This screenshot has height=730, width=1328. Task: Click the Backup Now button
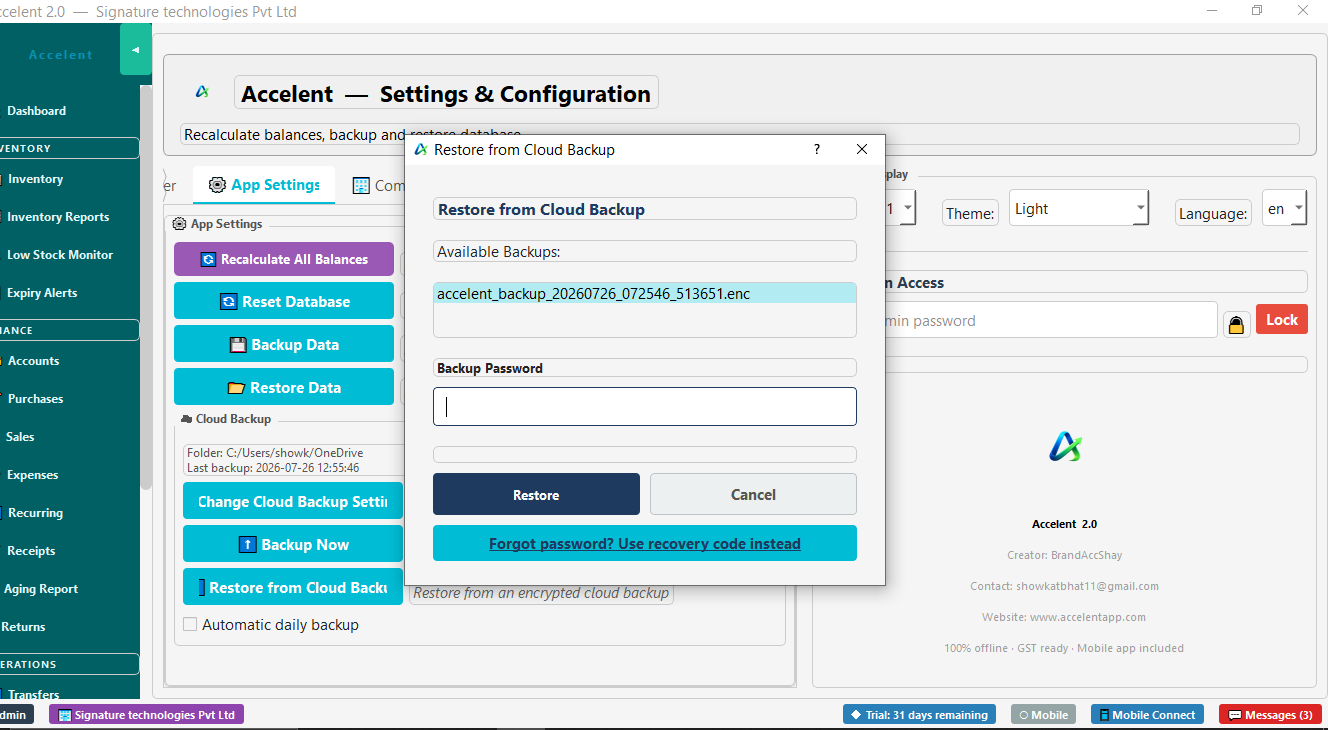point(293,544)
